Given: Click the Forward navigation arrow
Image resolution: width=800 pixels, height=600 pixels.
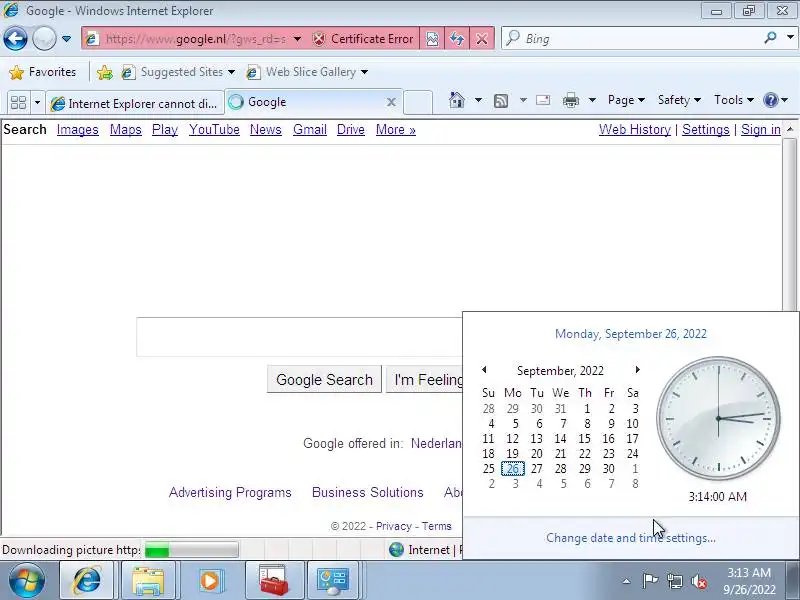Looking at the screenshot, I should coord(44,38).
